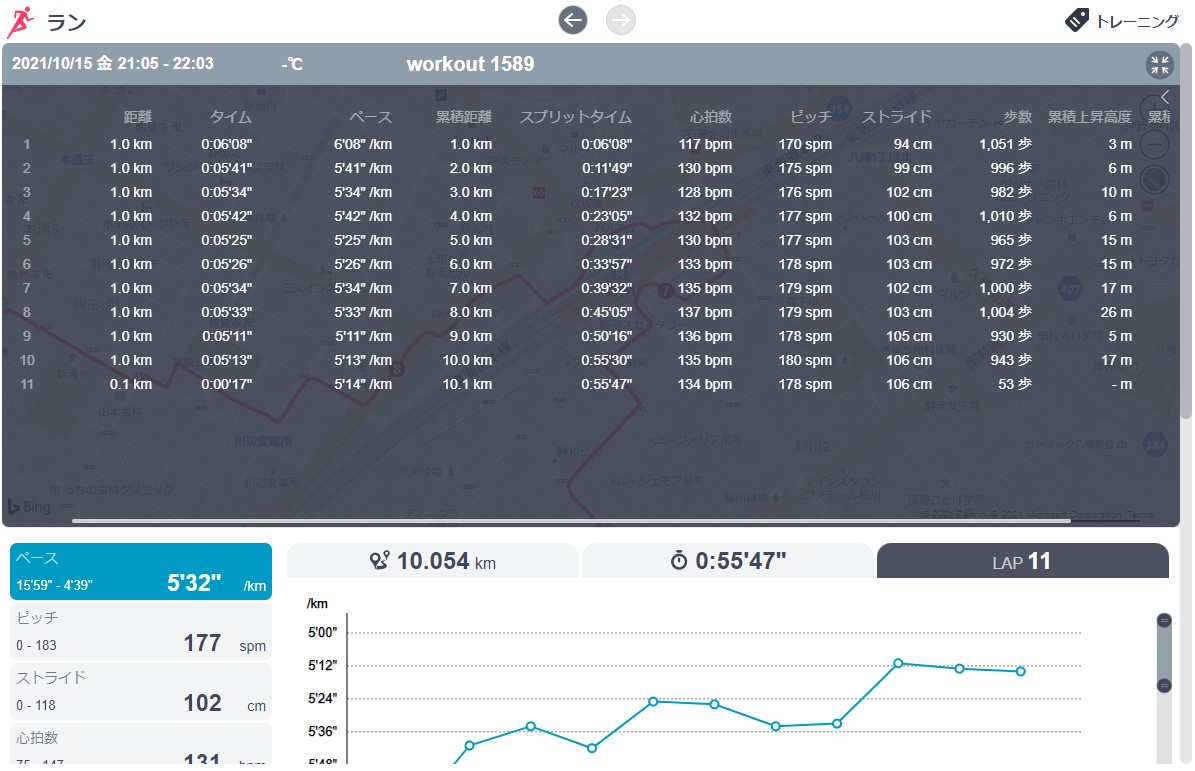1195x771 pixels.
Task: Switch to the 0:55'47" time tab
Action: click(x=727, y=561)
